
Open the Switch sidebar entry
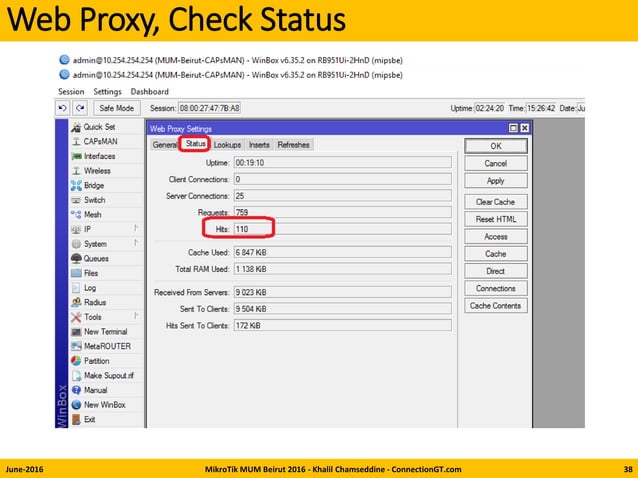(107, 200)
